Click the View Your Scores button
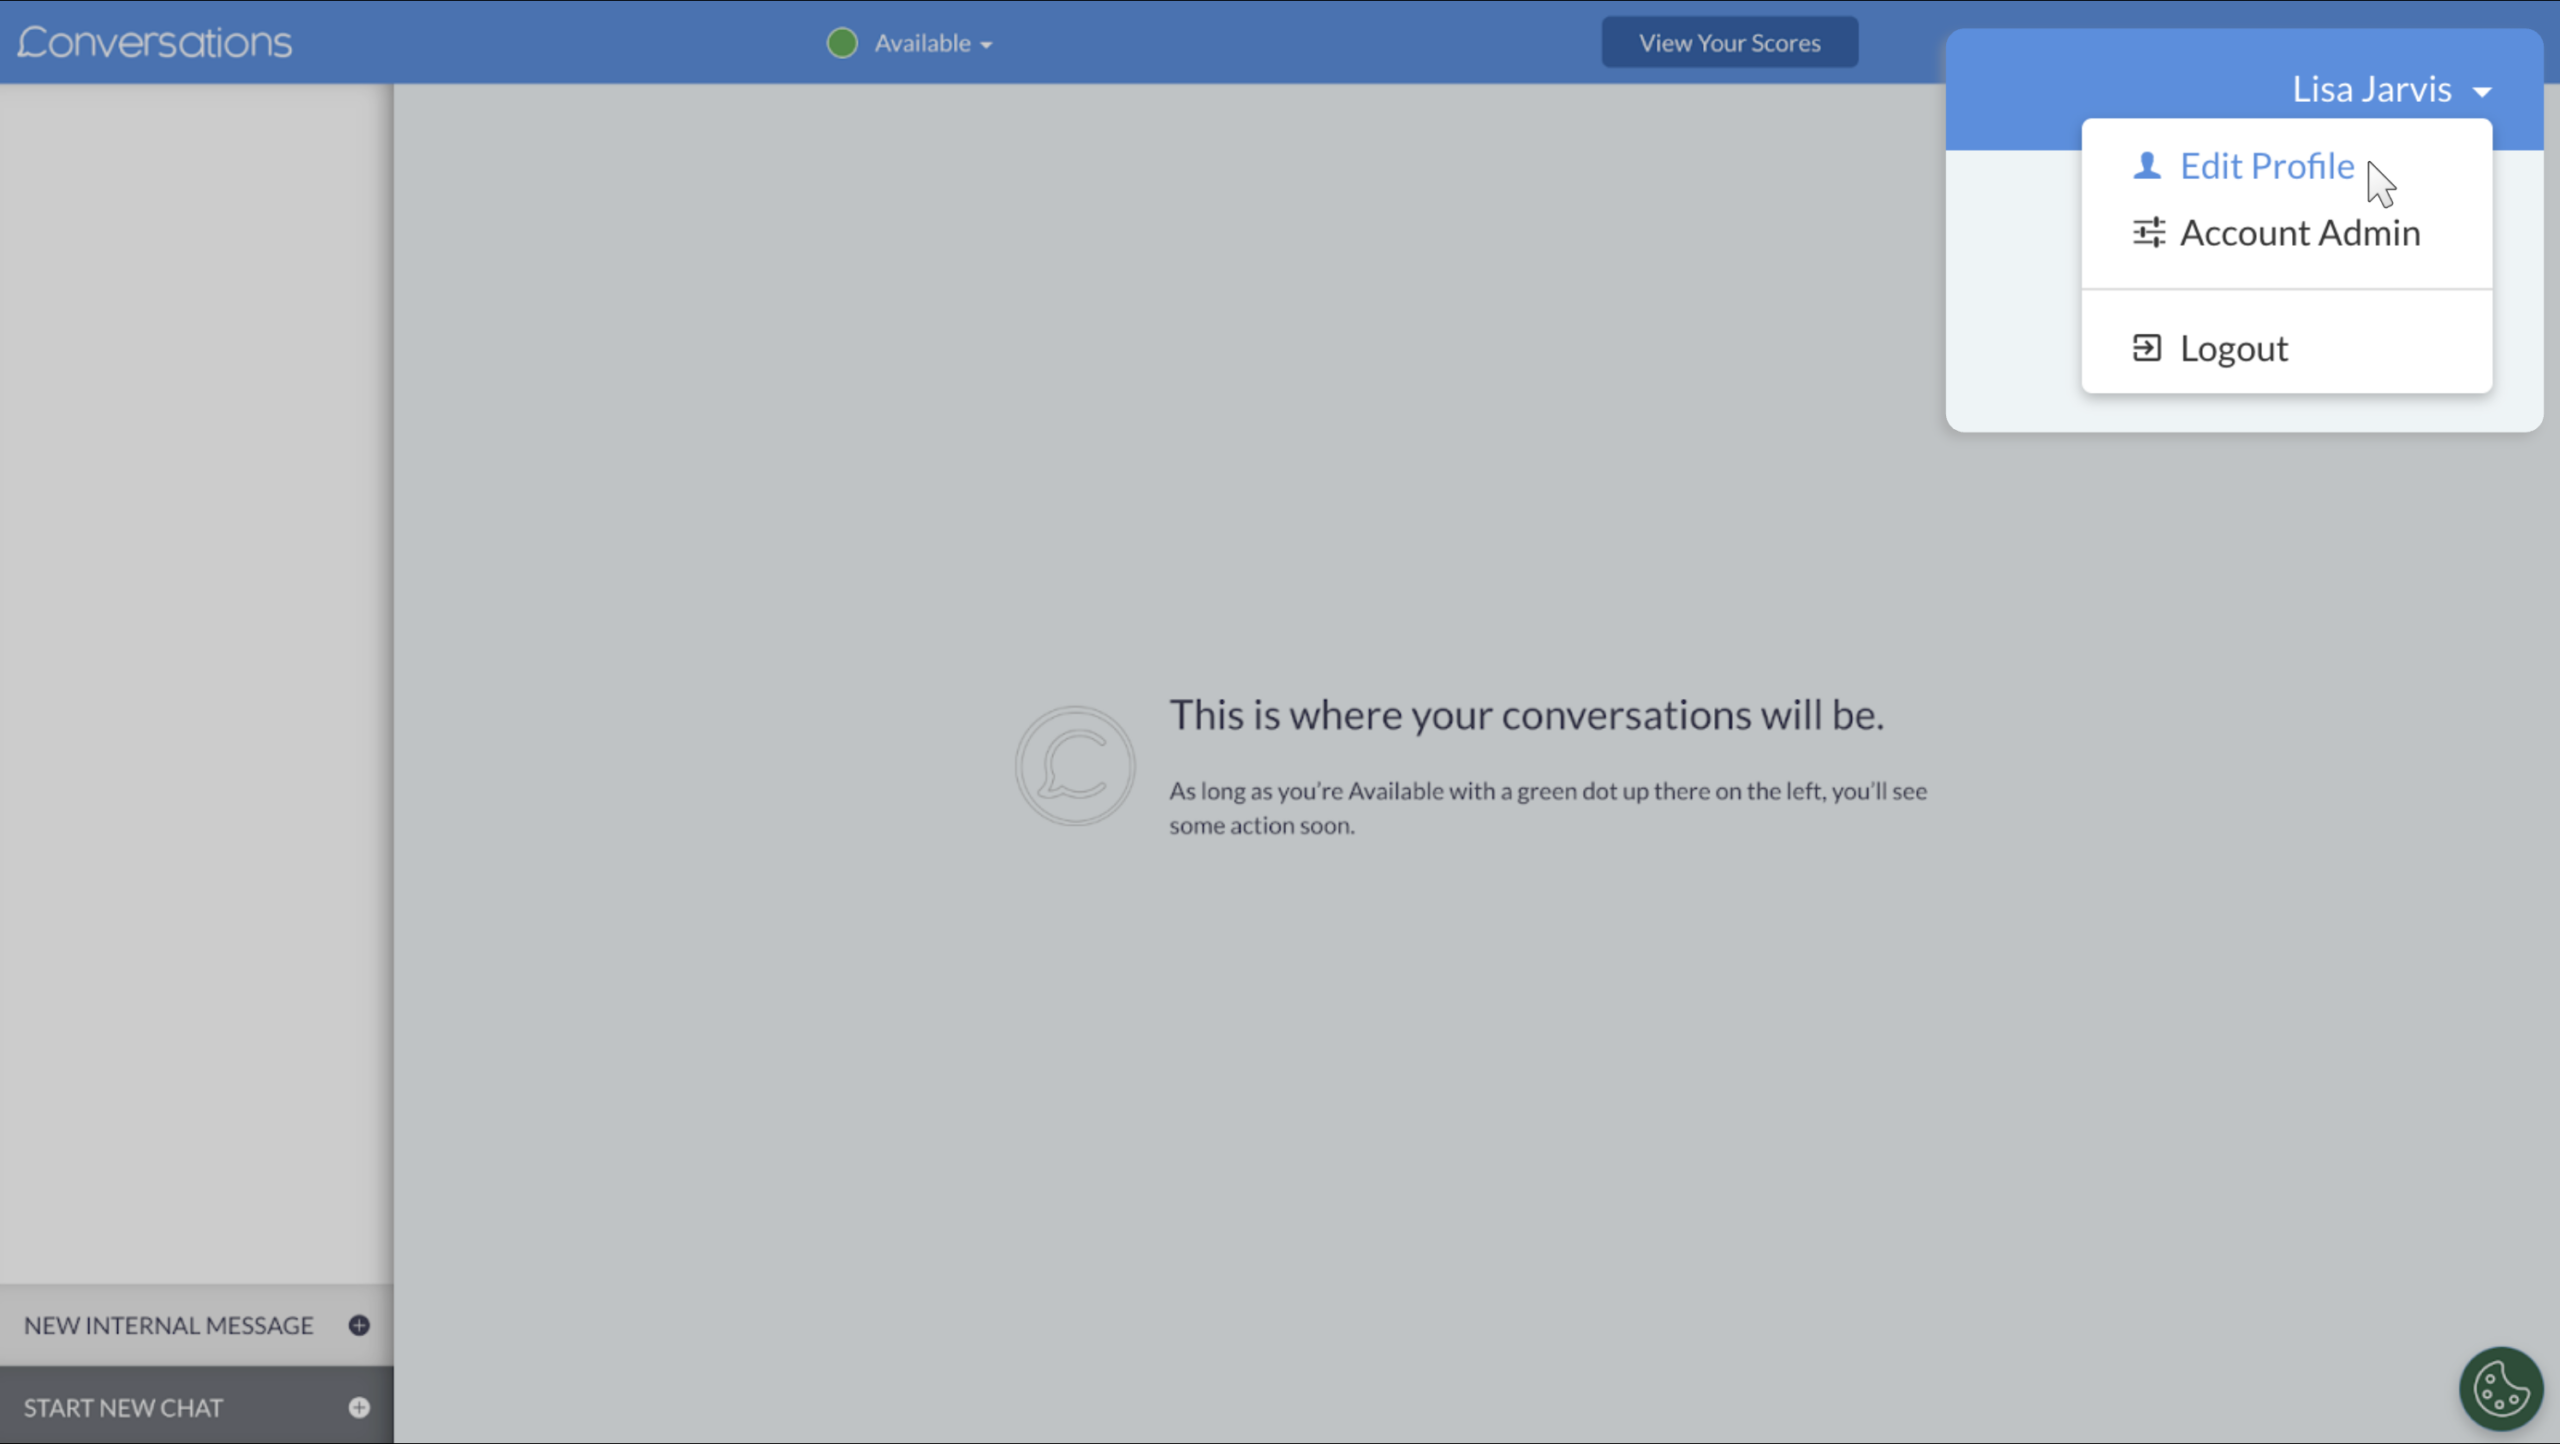This screenshot has height=1444, width=2560. [x=1729, y=43]
